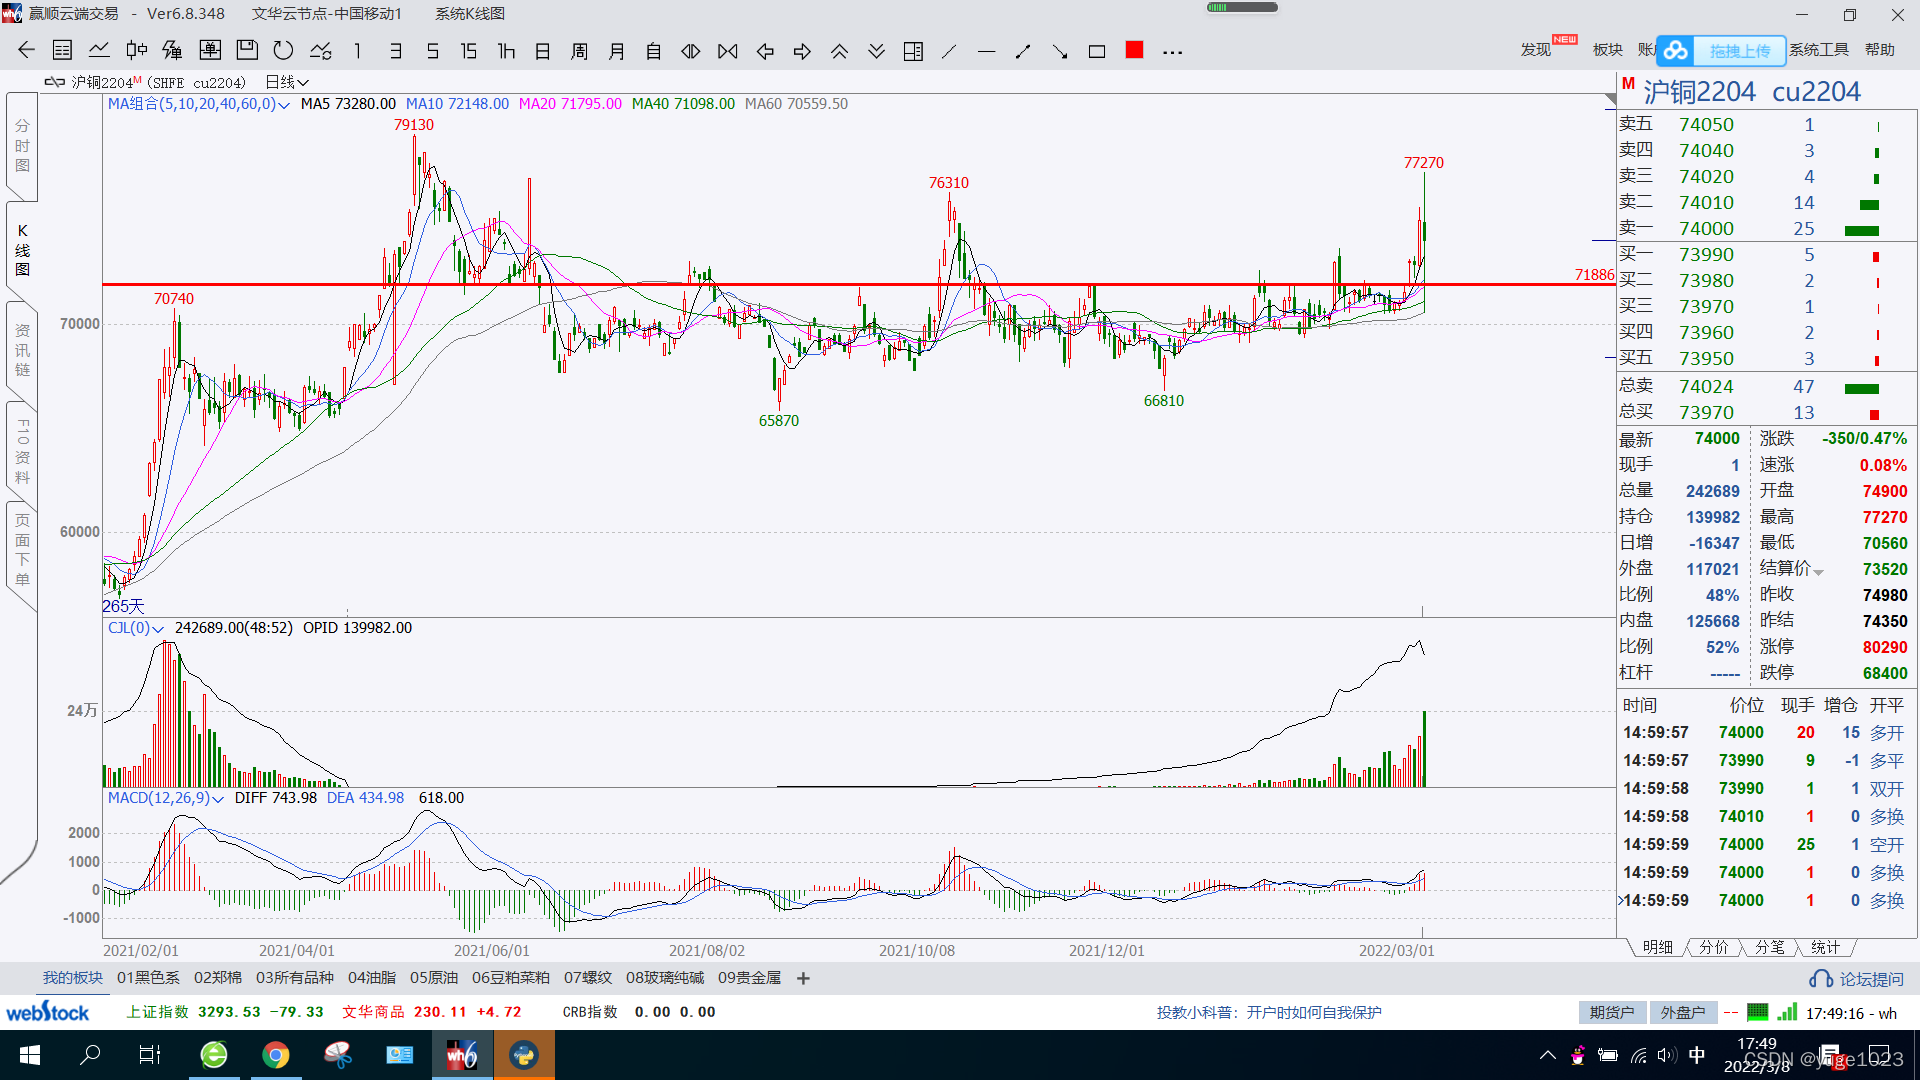This screenshot has width=1920, height=1080.
Task: Select 5-minute period button
Action: click(432, 51)
